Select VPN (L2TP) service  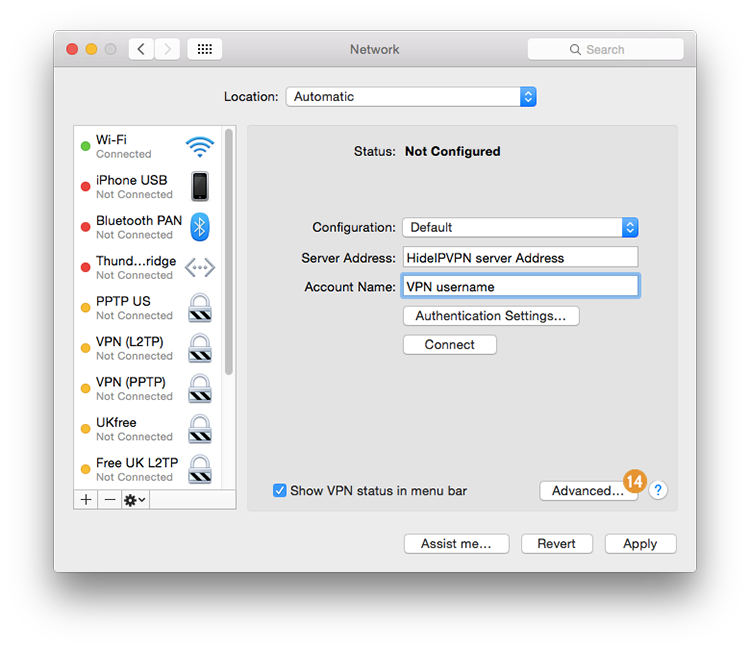click(x=148, y=348)
